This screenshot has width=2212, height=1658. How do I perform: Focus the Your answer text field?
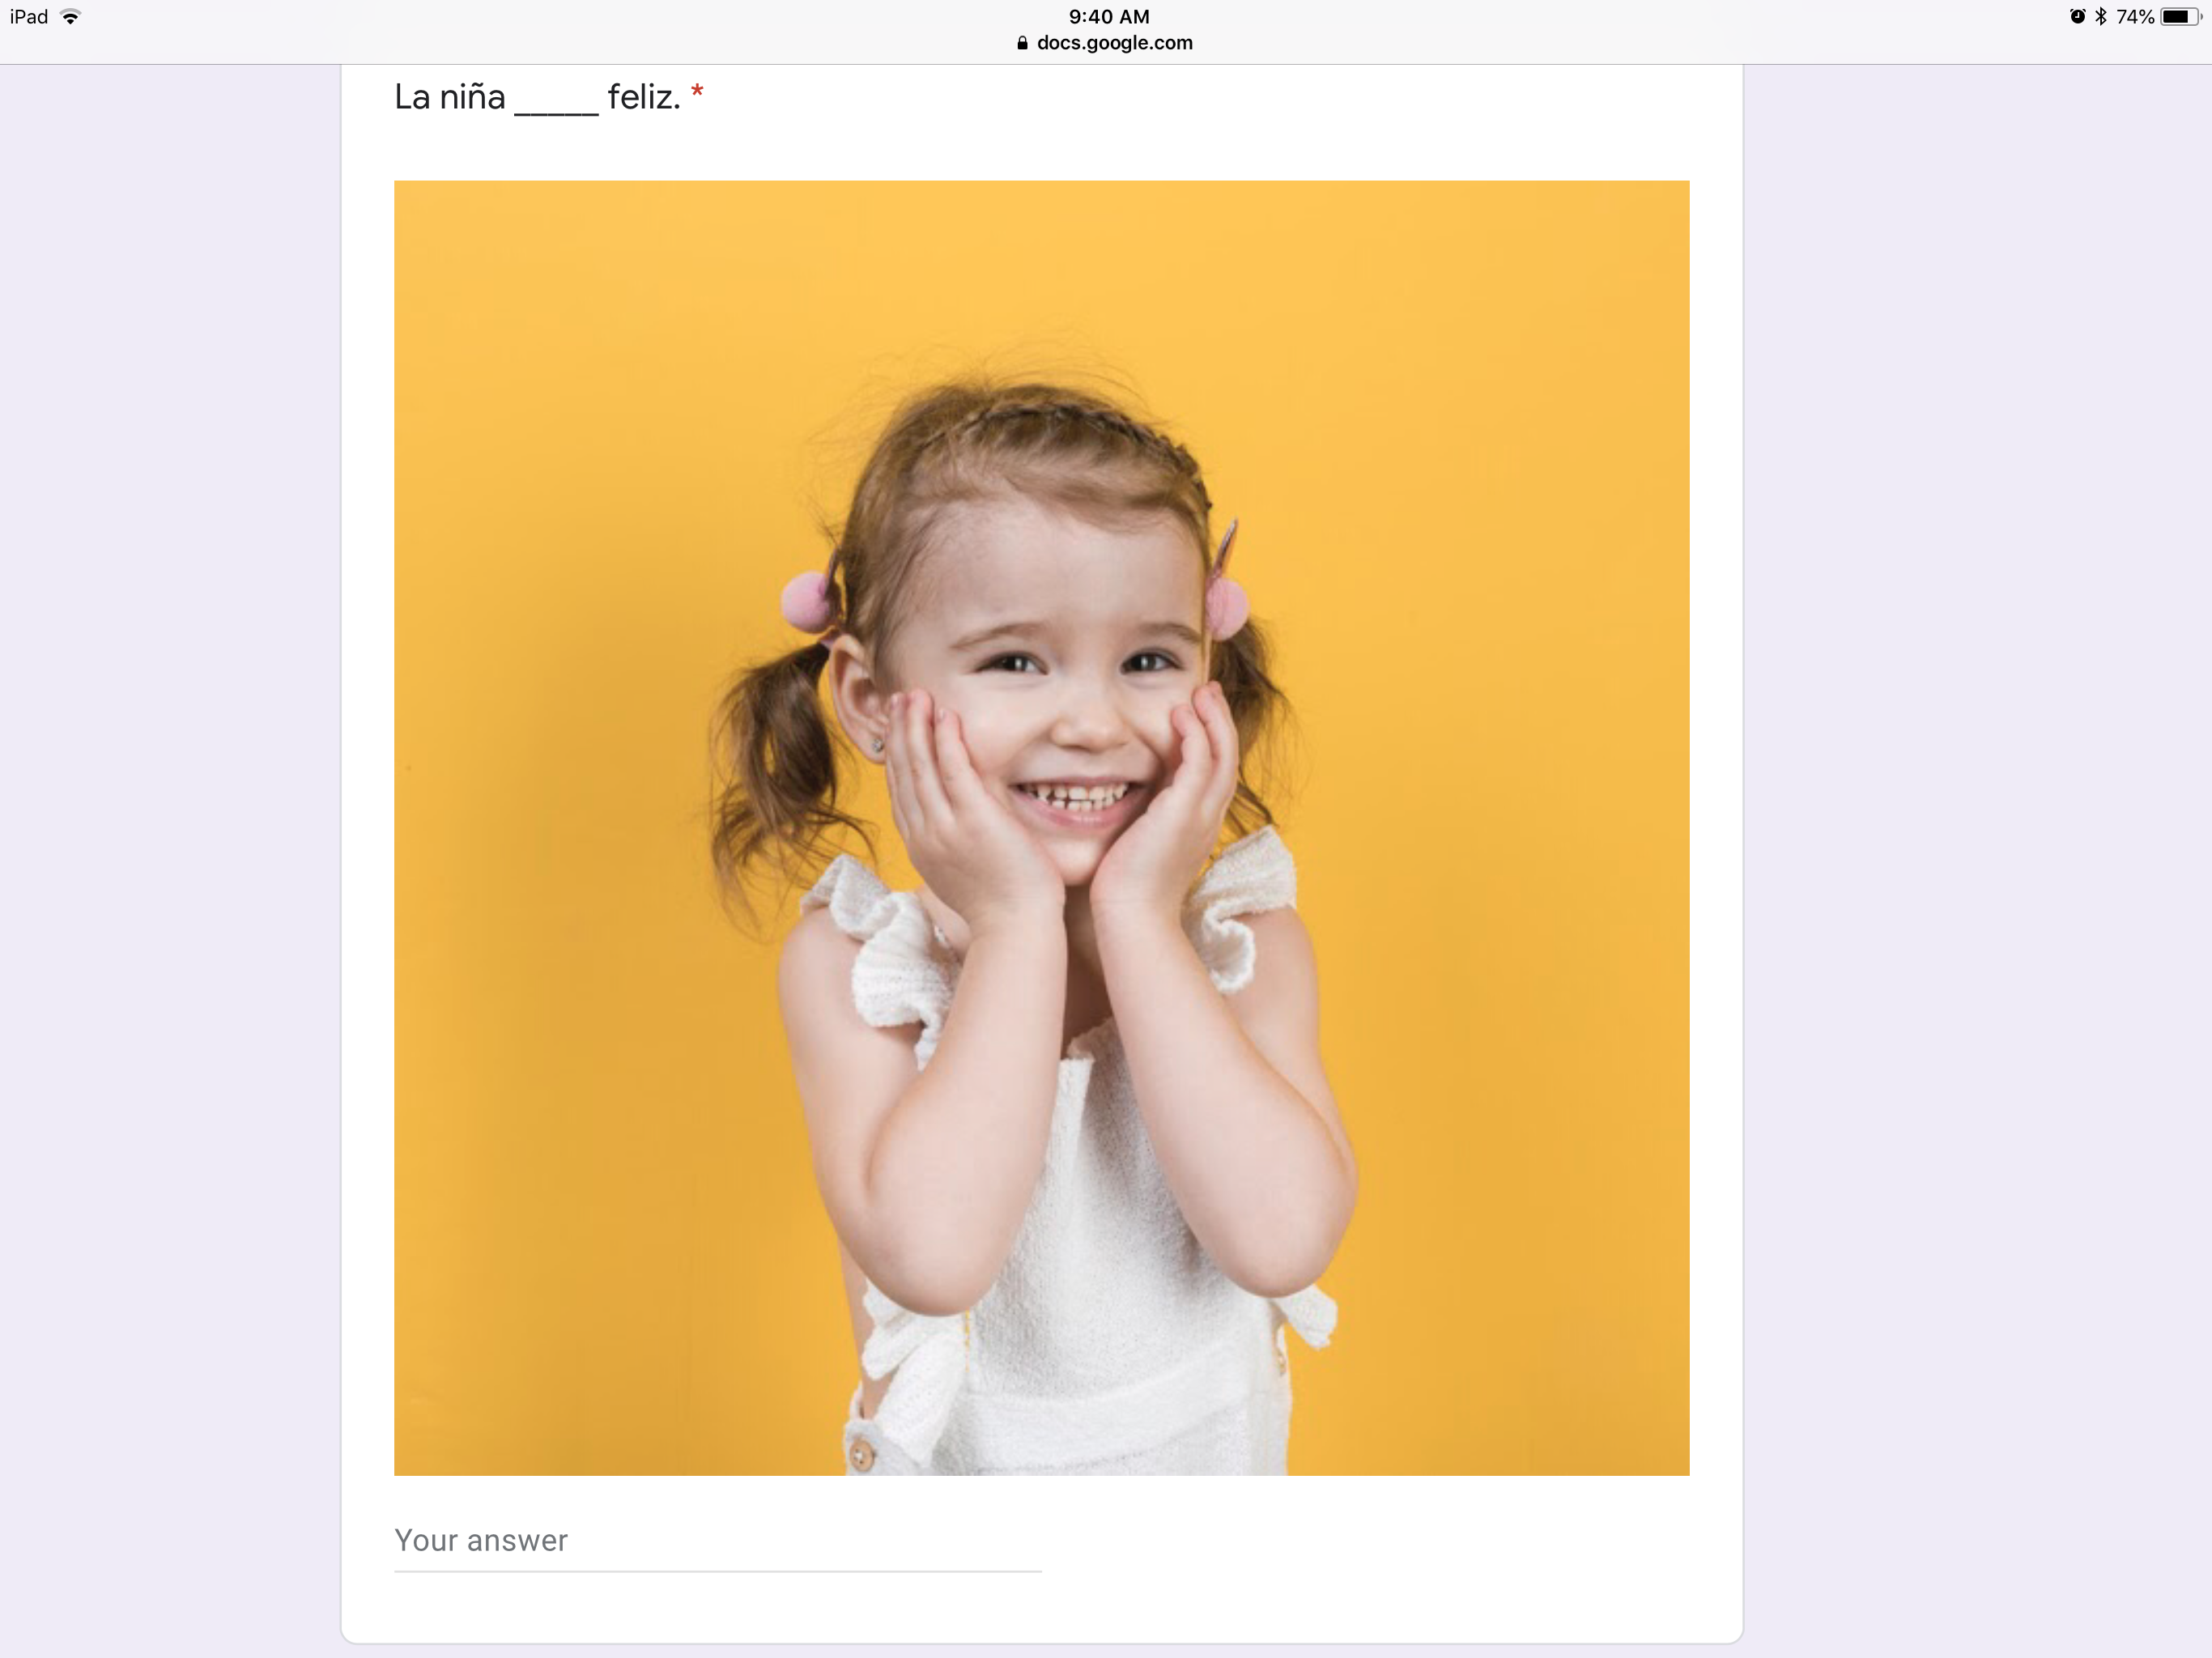[717, 1541]
